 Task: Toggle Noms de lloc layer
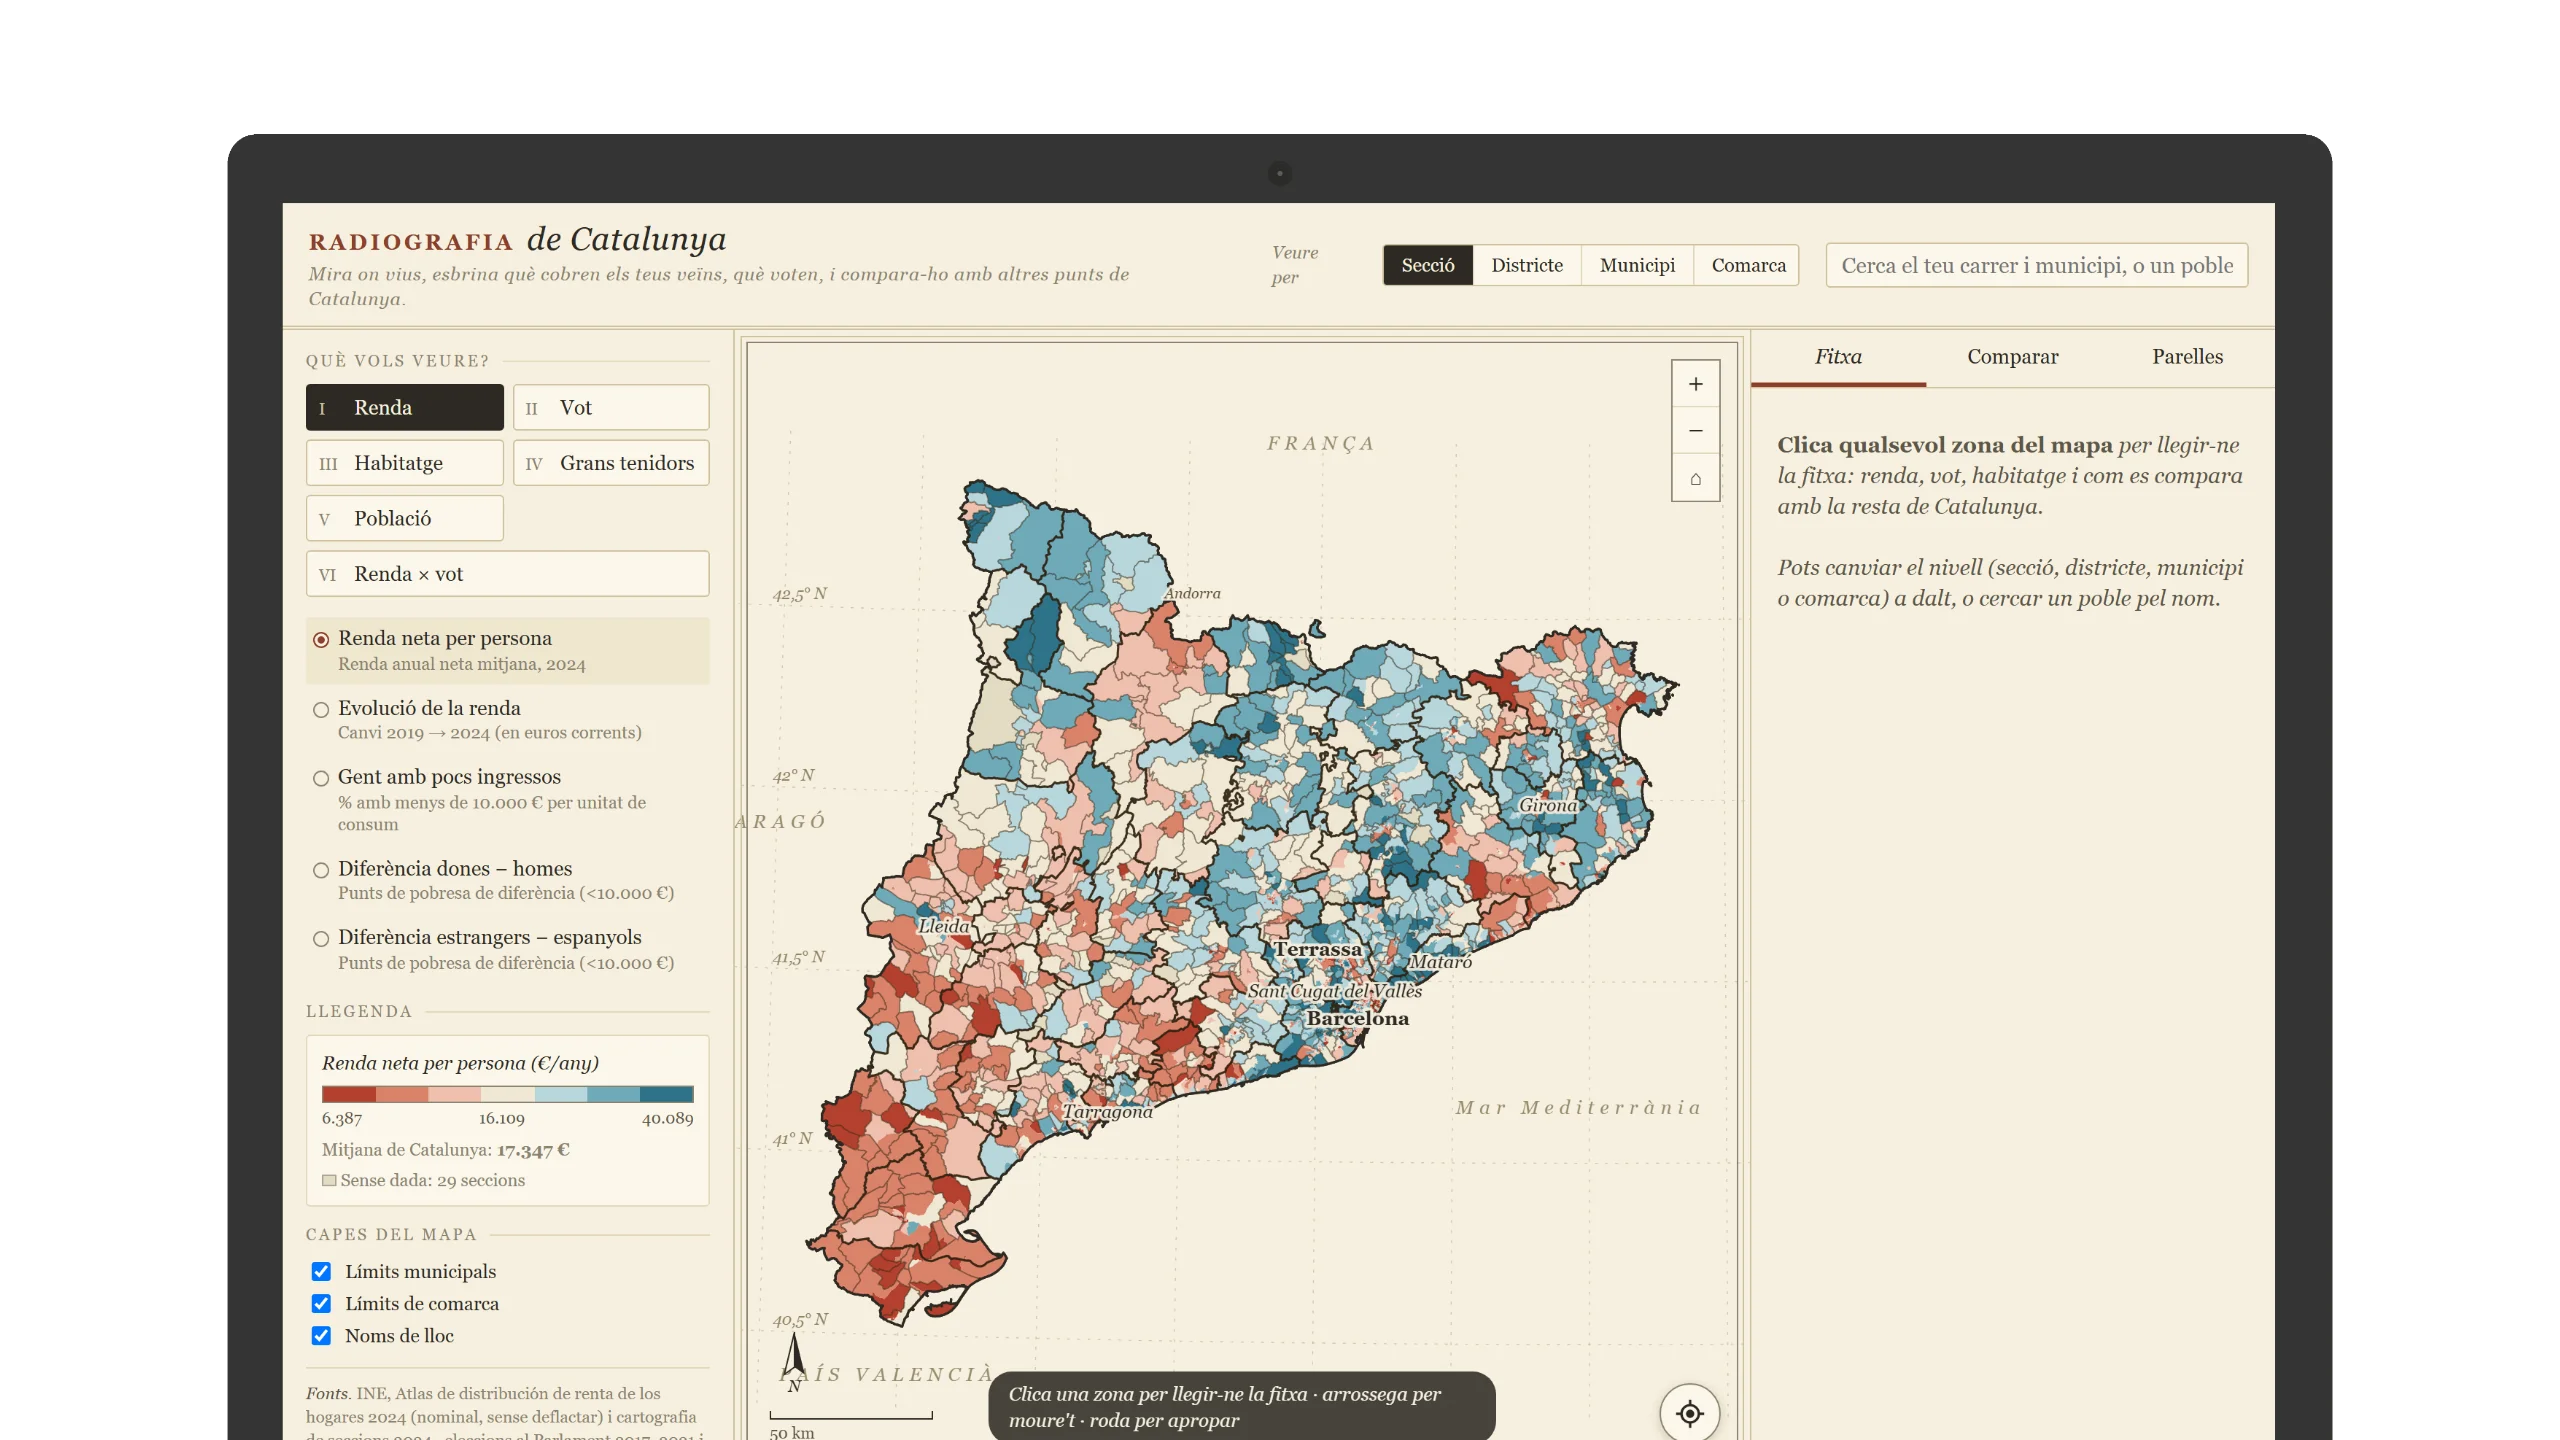321,1335
